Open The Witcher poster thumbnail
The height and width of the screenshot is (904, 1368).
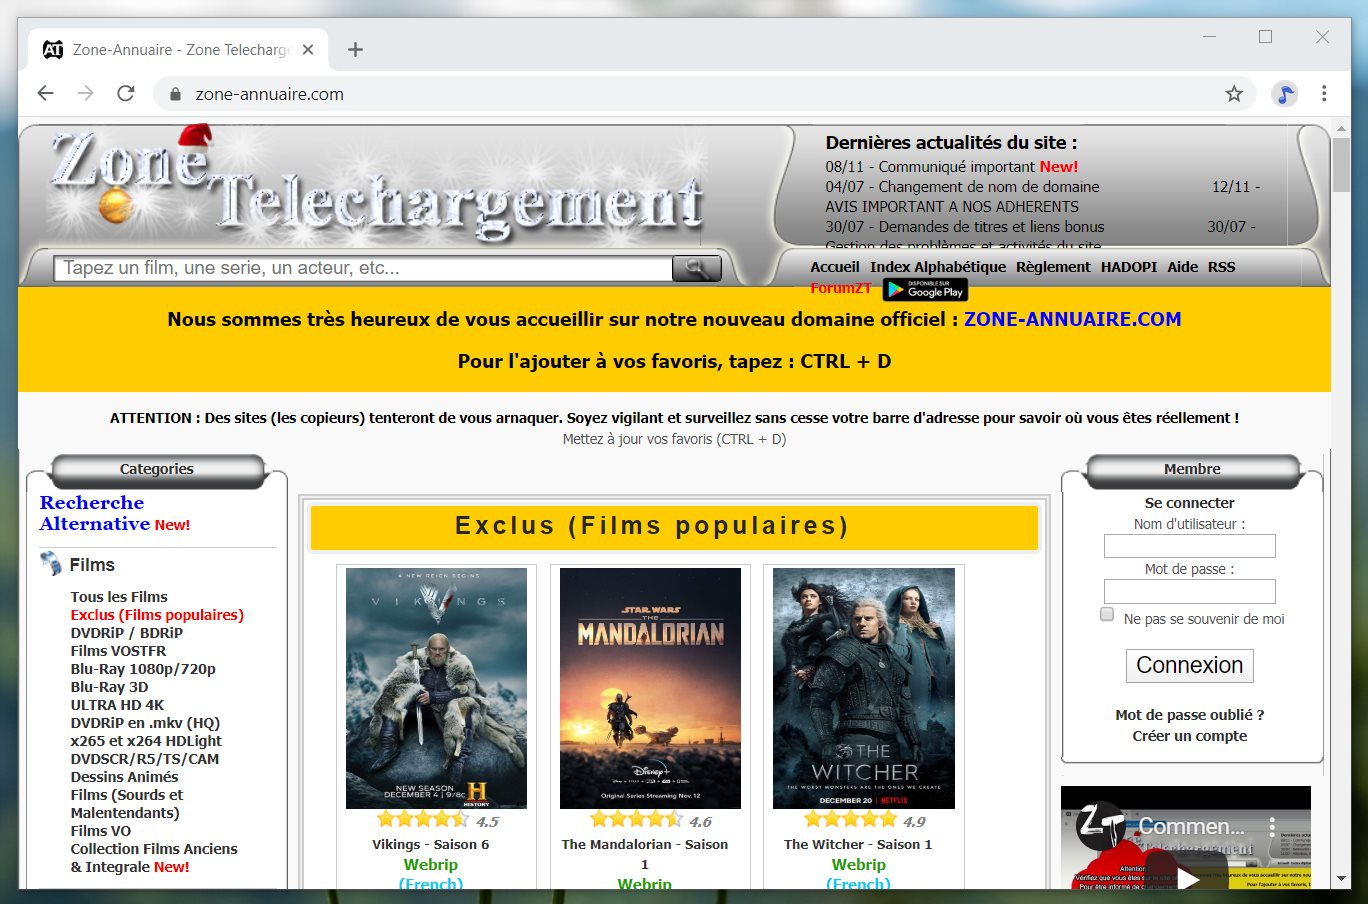[x=863, y=688]
